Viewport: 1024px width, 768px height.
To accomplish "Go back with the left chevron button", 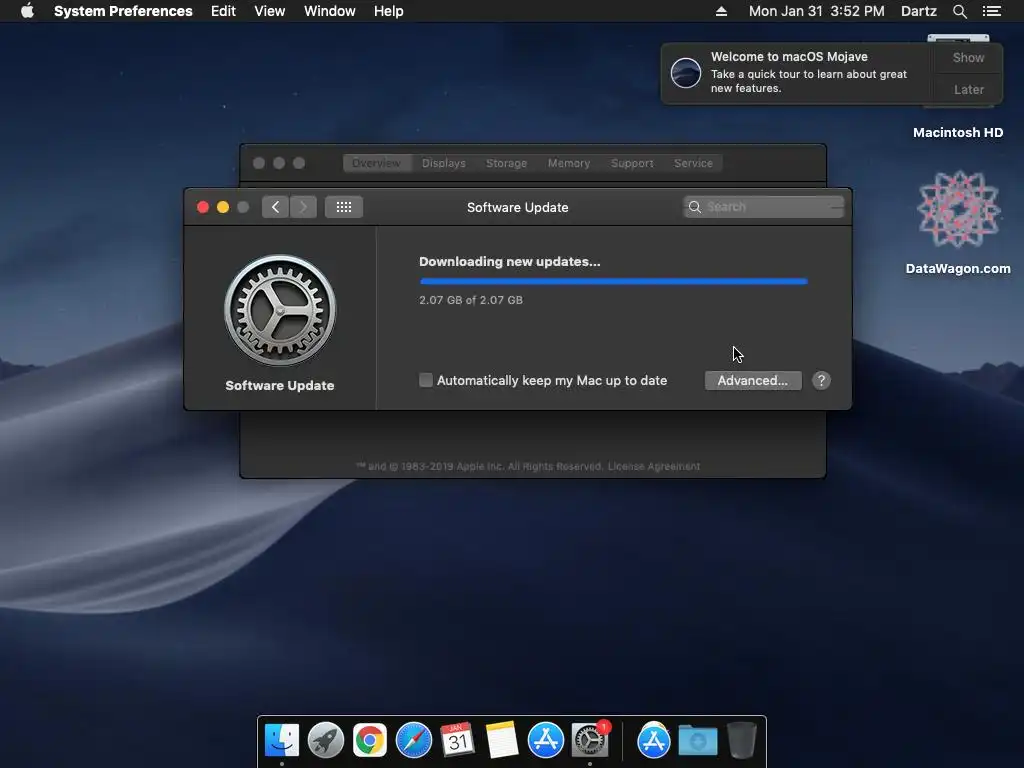I will tap(275, 207).
